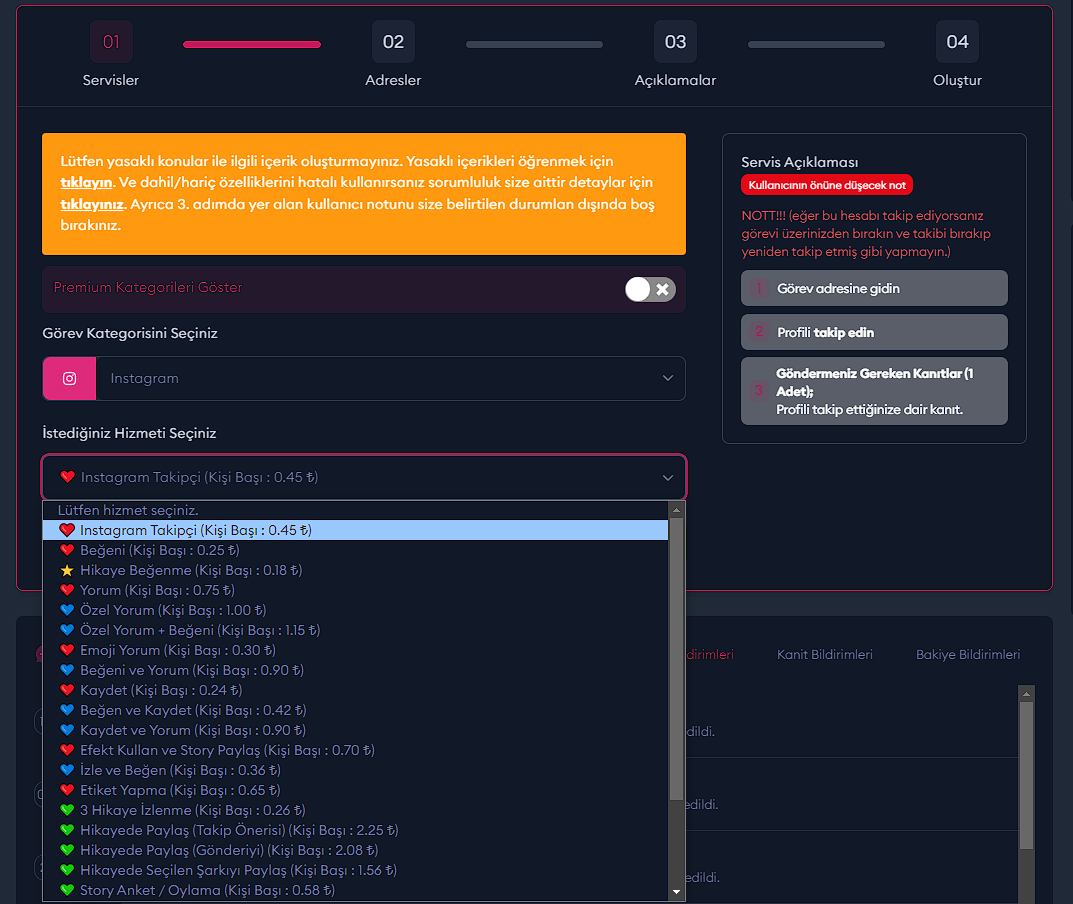Choose Hikayede Paylaş (Takip Önerisi) option
This screenshot has width=1073, height=904.
355,830
